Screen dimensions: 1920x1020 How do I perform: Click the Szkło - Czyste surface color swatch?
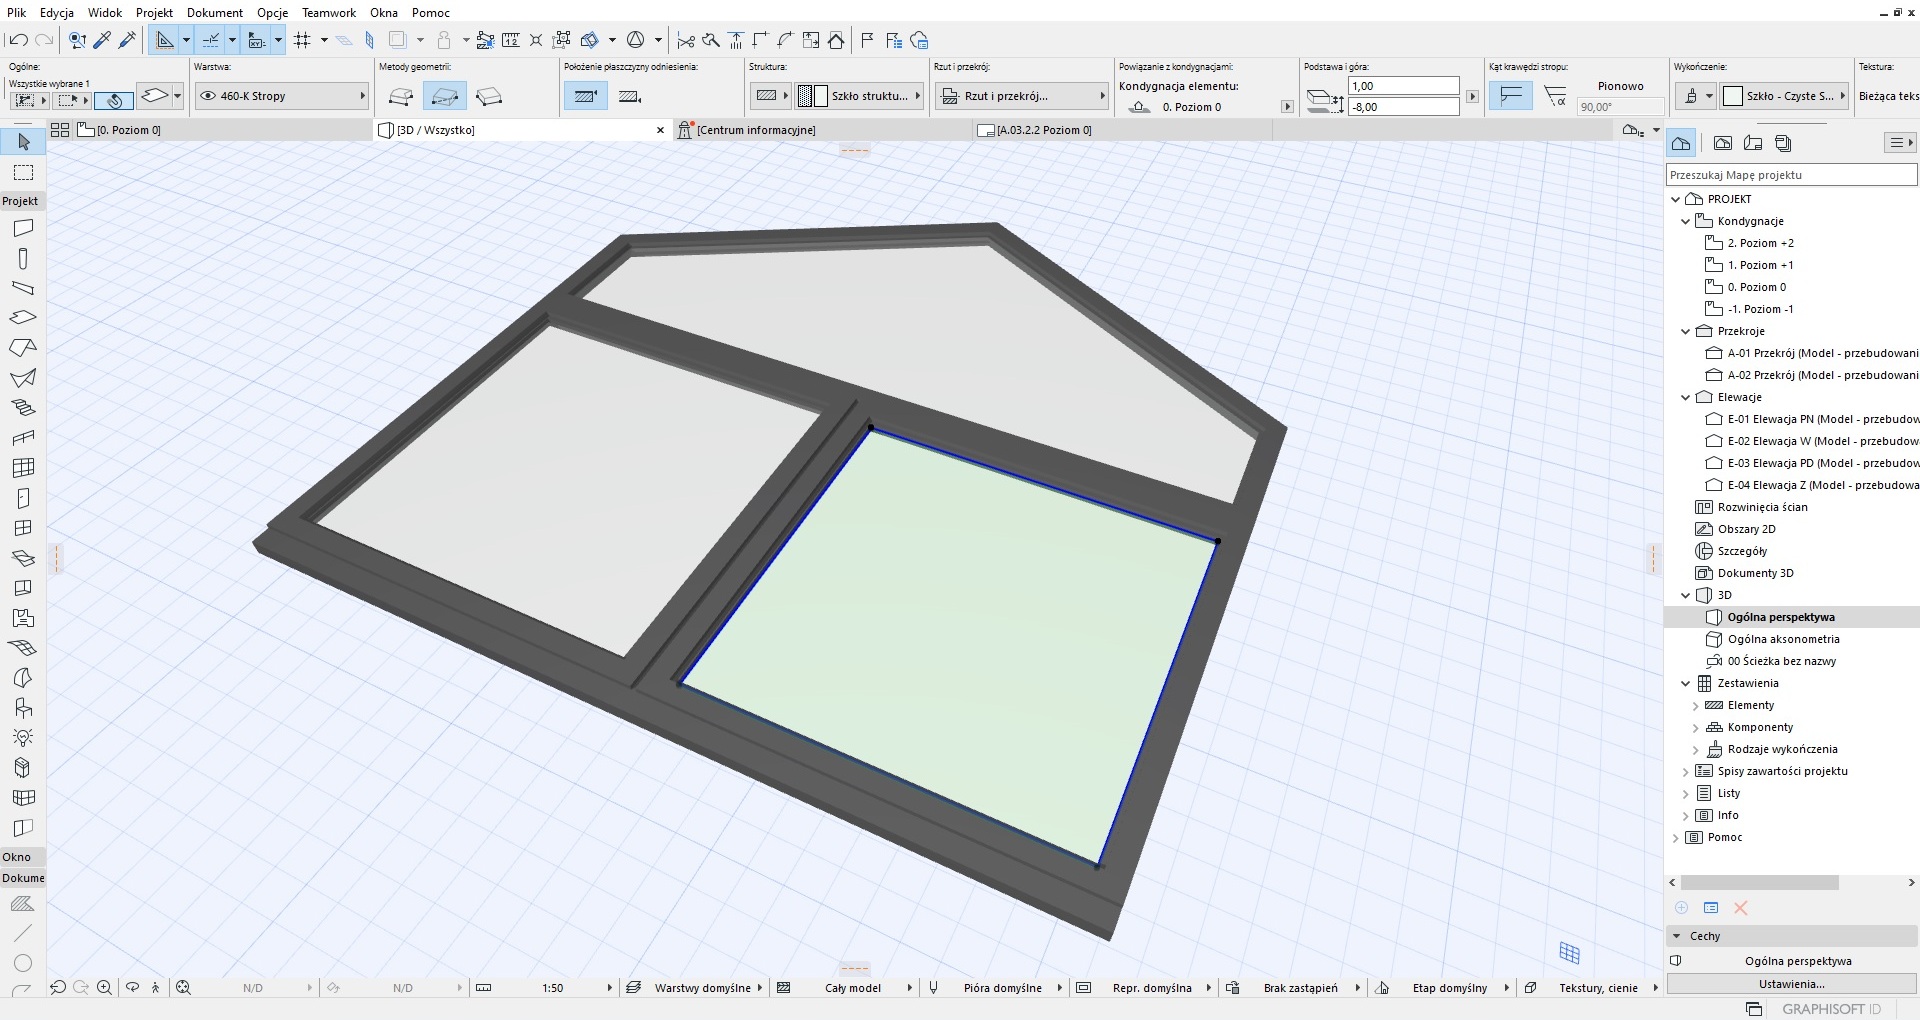pos(1733,96)
